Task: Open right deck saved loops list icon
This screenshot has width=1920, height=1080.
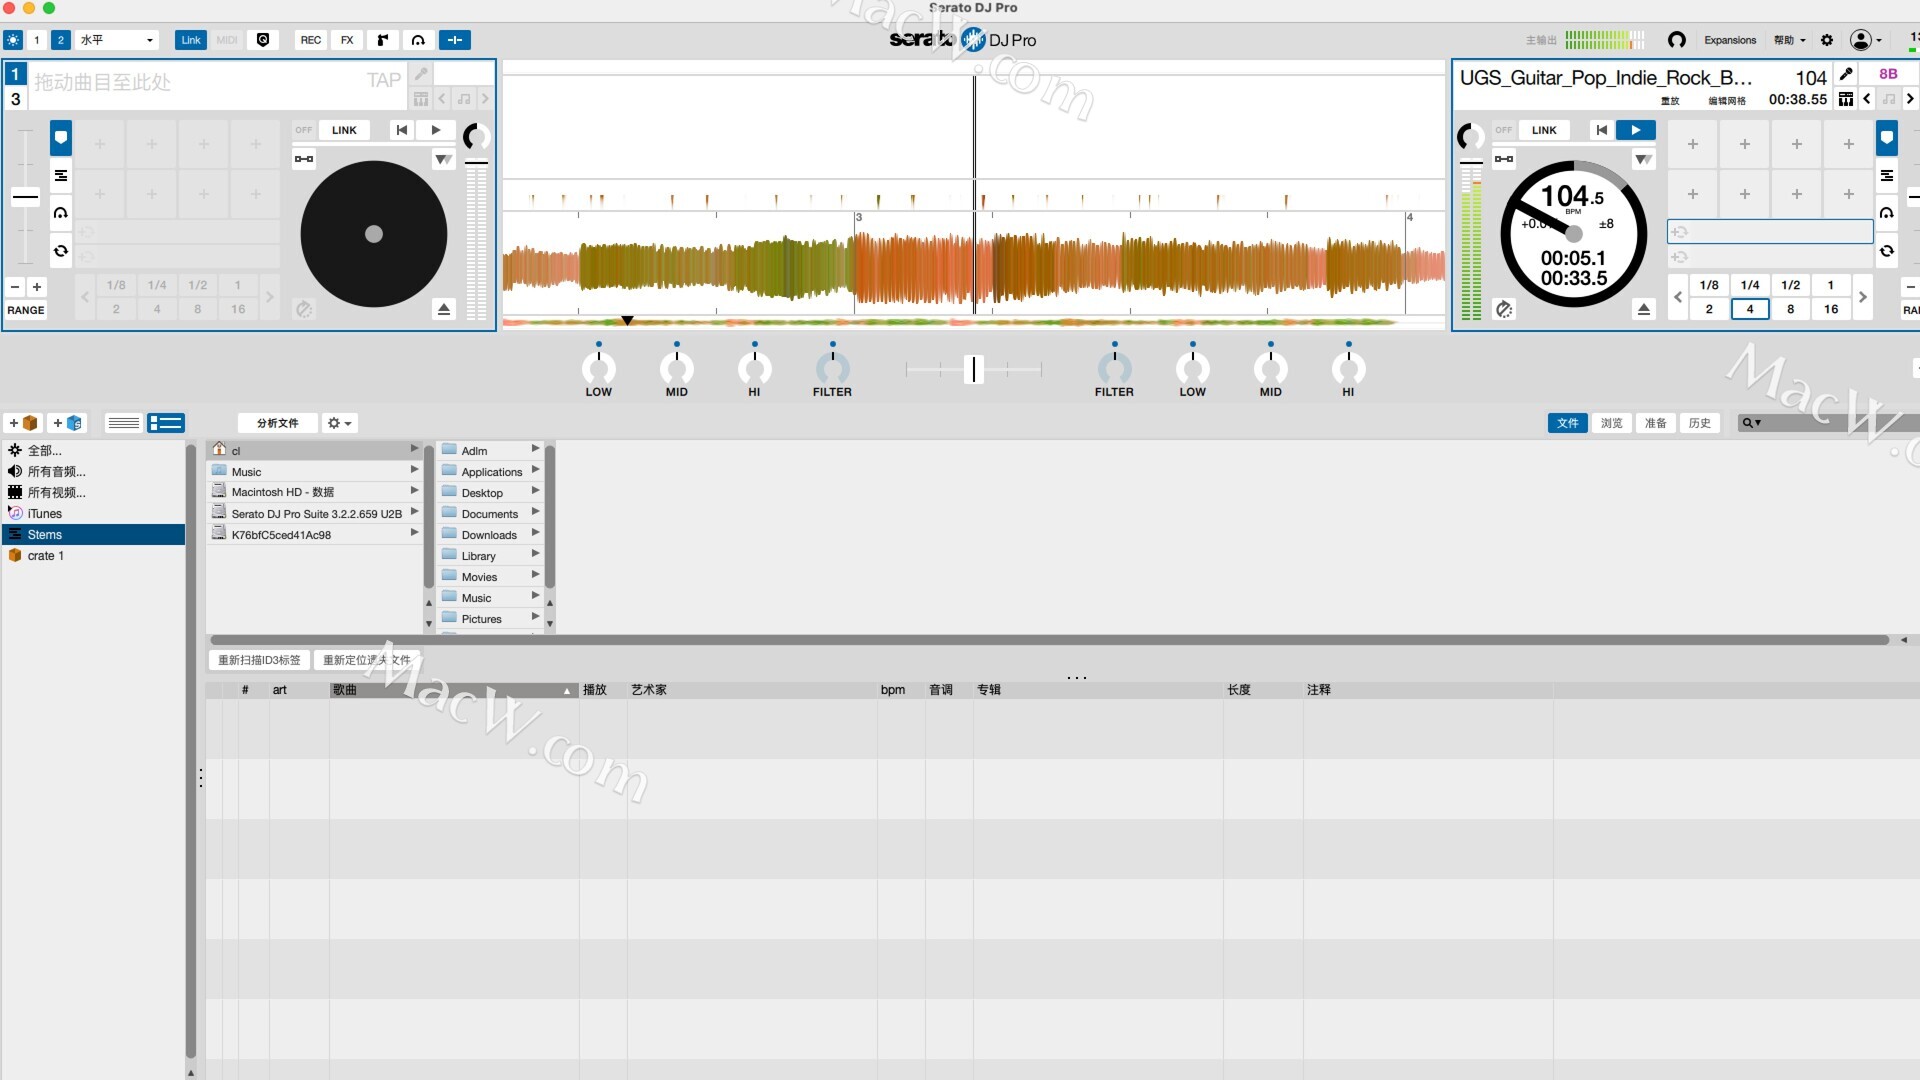Action: click(x=1887, y=175)
